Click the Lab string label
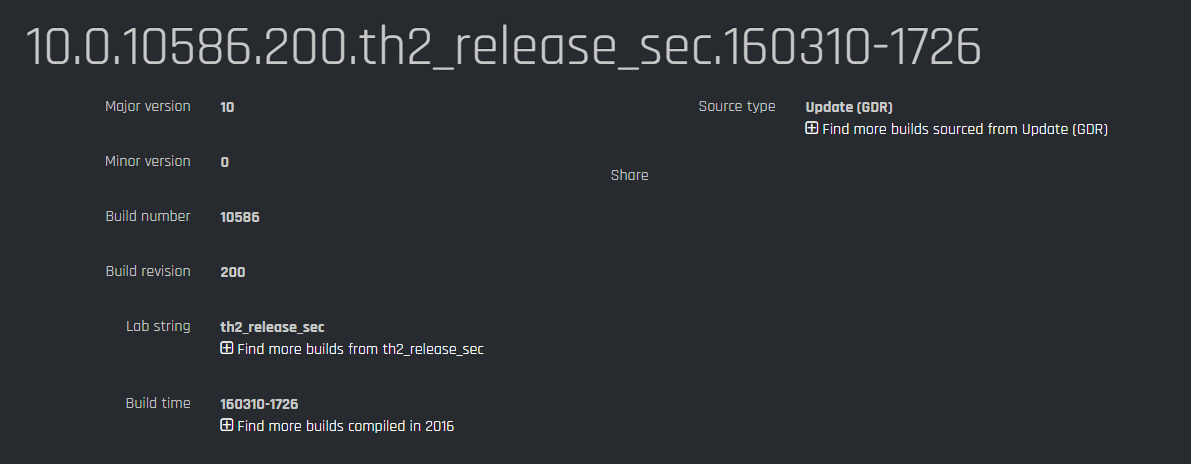The image size is (1191, 464). 158,326
